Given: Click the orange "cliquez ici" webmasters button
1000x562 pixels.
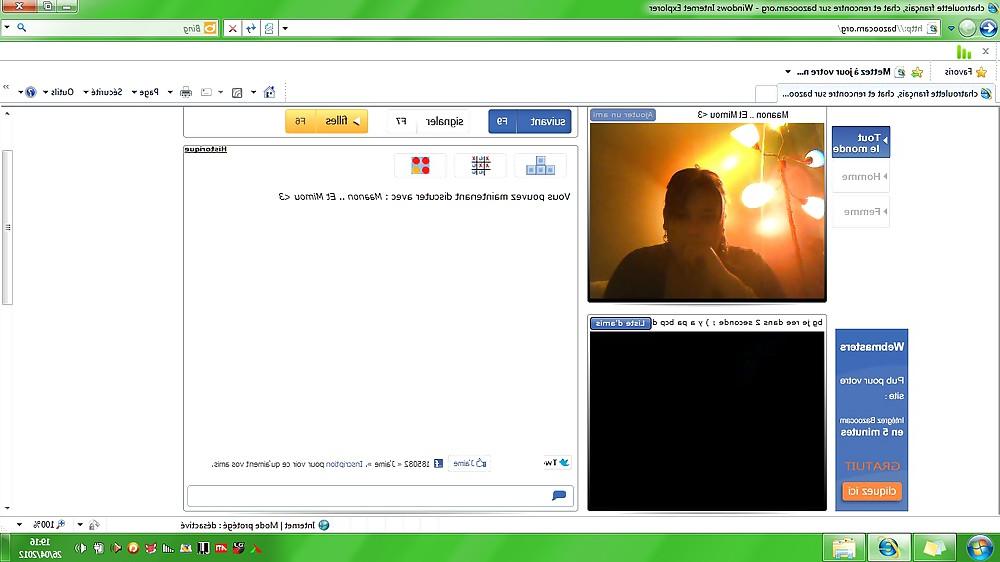Looking at the screenshot, I should 872,491.
